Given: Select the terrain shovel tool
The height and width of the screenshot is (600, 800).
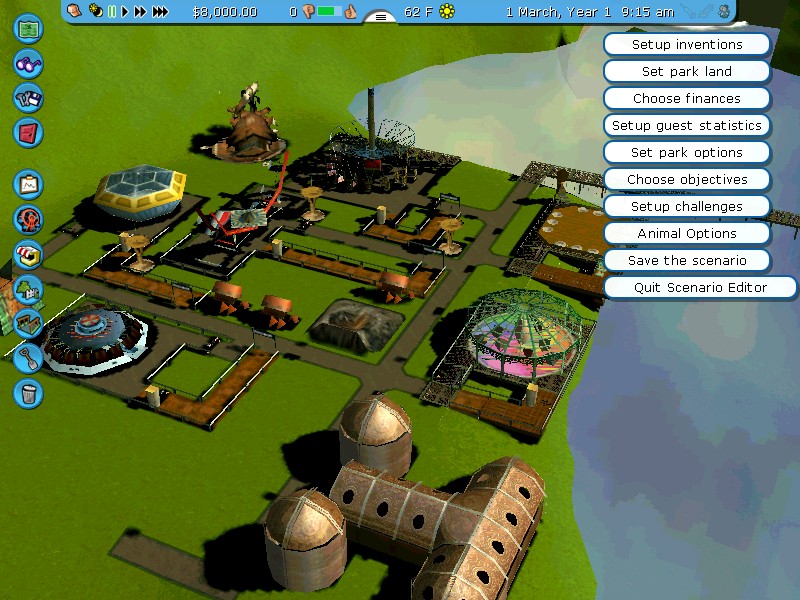Looking at the screenshot, I should click(29, 356).
